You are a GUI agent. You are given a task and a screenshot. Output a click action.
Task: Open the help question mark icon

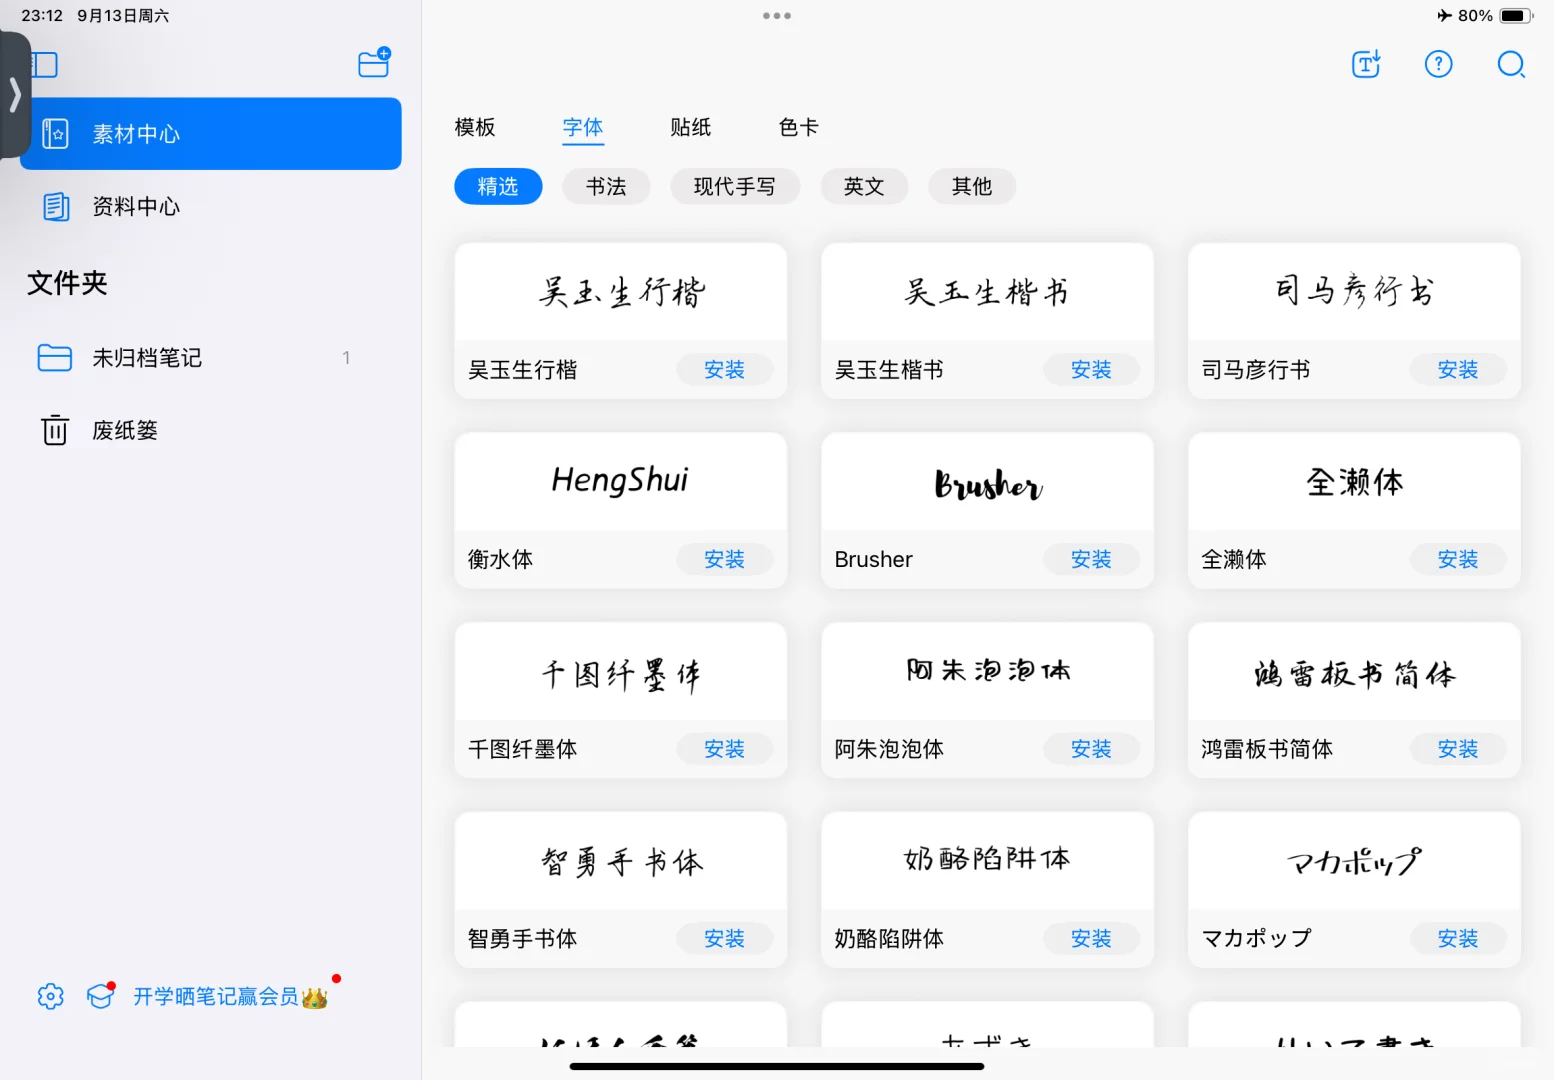[1438, 65]
